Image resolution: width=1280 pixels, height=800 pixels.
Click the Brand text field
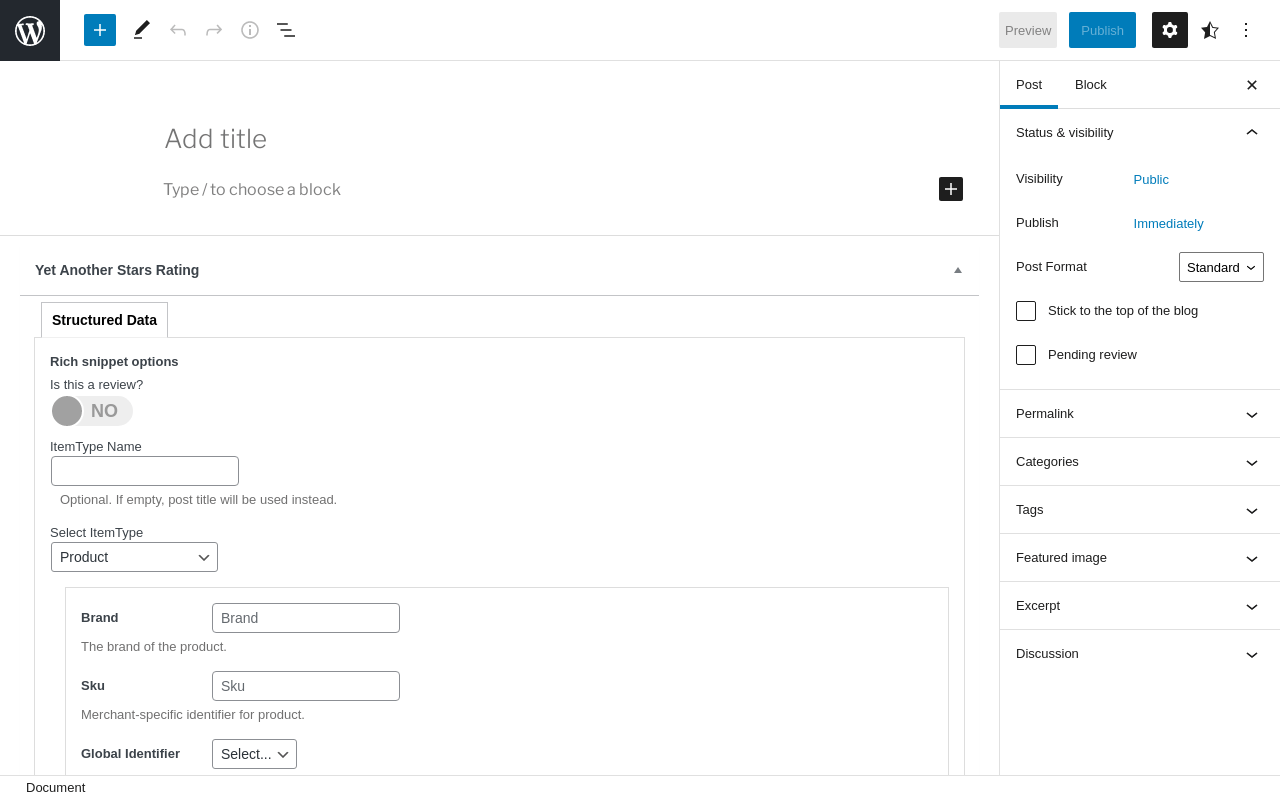tap(306, 618)
